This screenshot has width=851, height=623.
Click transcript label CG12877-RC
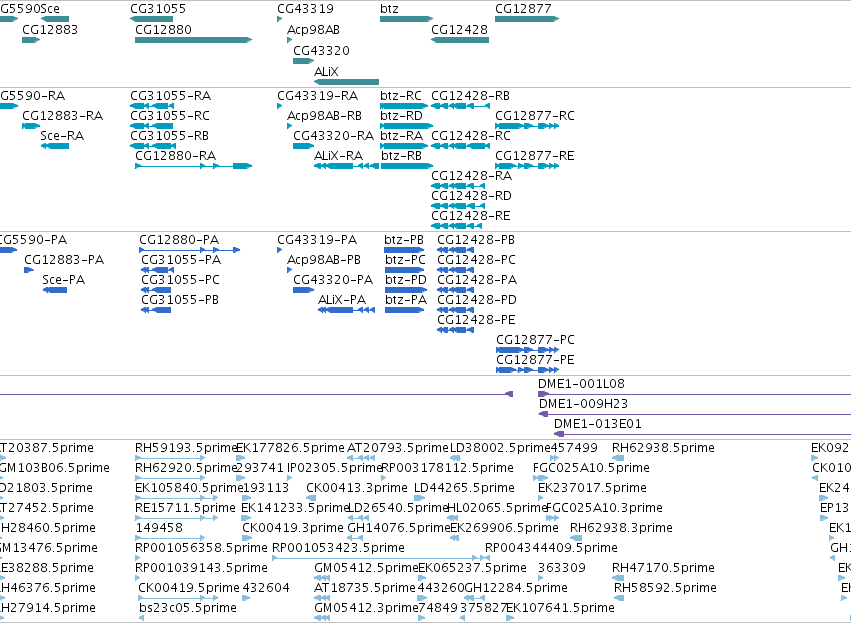pyautogui.click(x=535, y=116)
